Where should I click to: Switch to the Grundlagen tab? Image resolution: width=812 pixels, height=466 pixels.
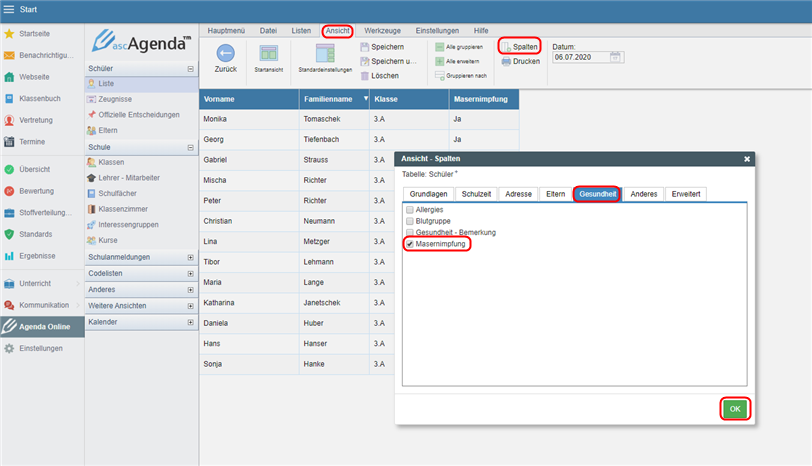[x=428, y=194]
